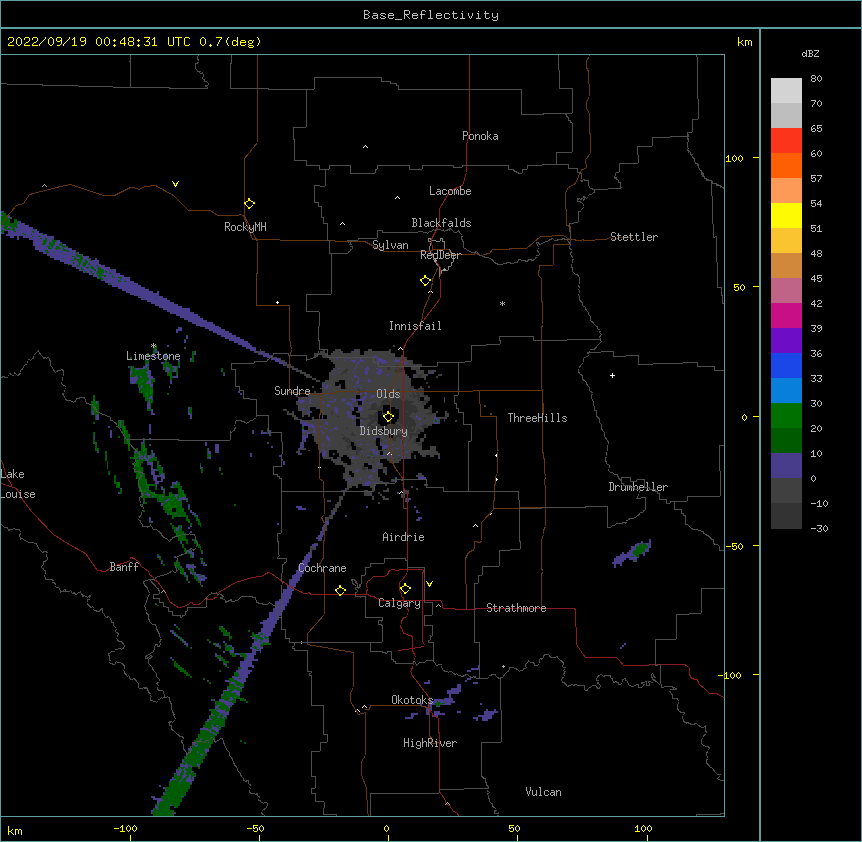Click the Limestone label
This screenshot has width=862, height=842.
click(153, 356)
